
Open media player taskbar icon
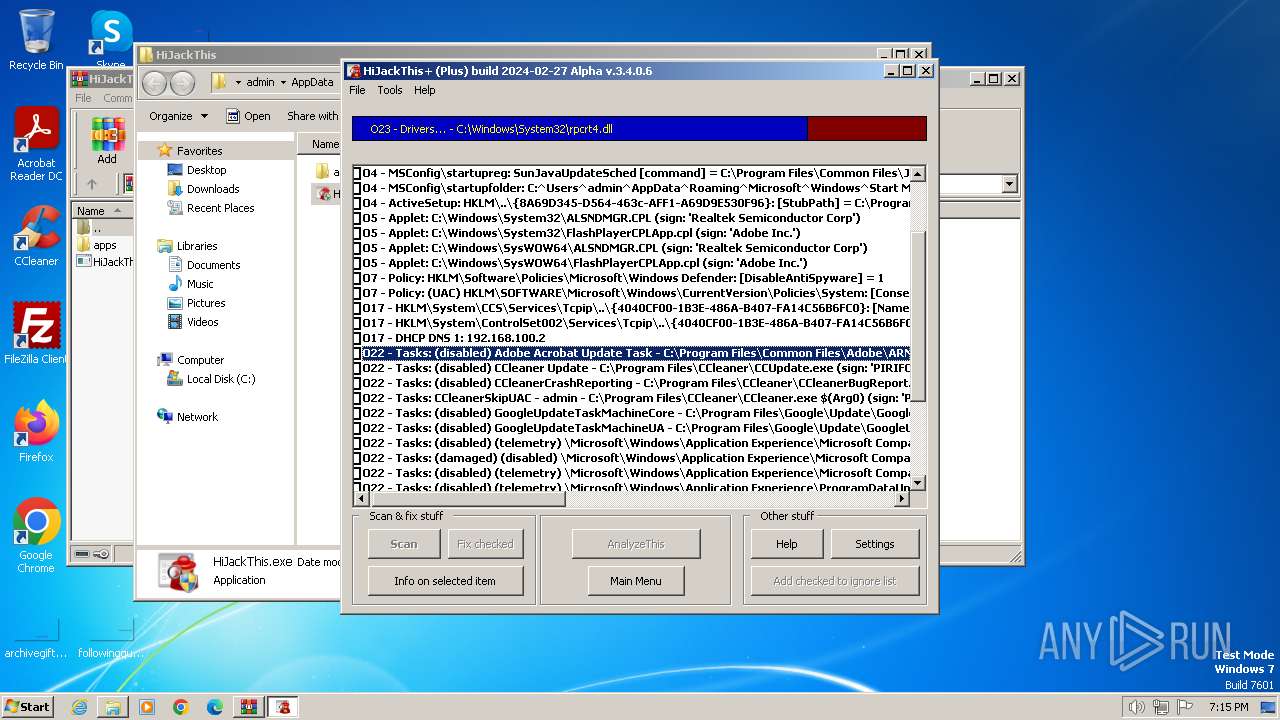click(147, 707)
